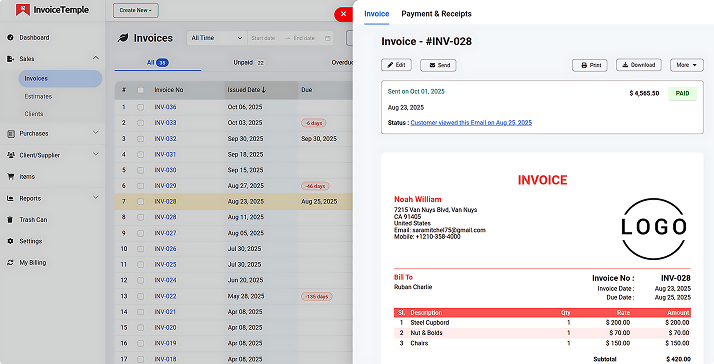
Task: Close the invoice panel with the red X
Action: (343, 14)
